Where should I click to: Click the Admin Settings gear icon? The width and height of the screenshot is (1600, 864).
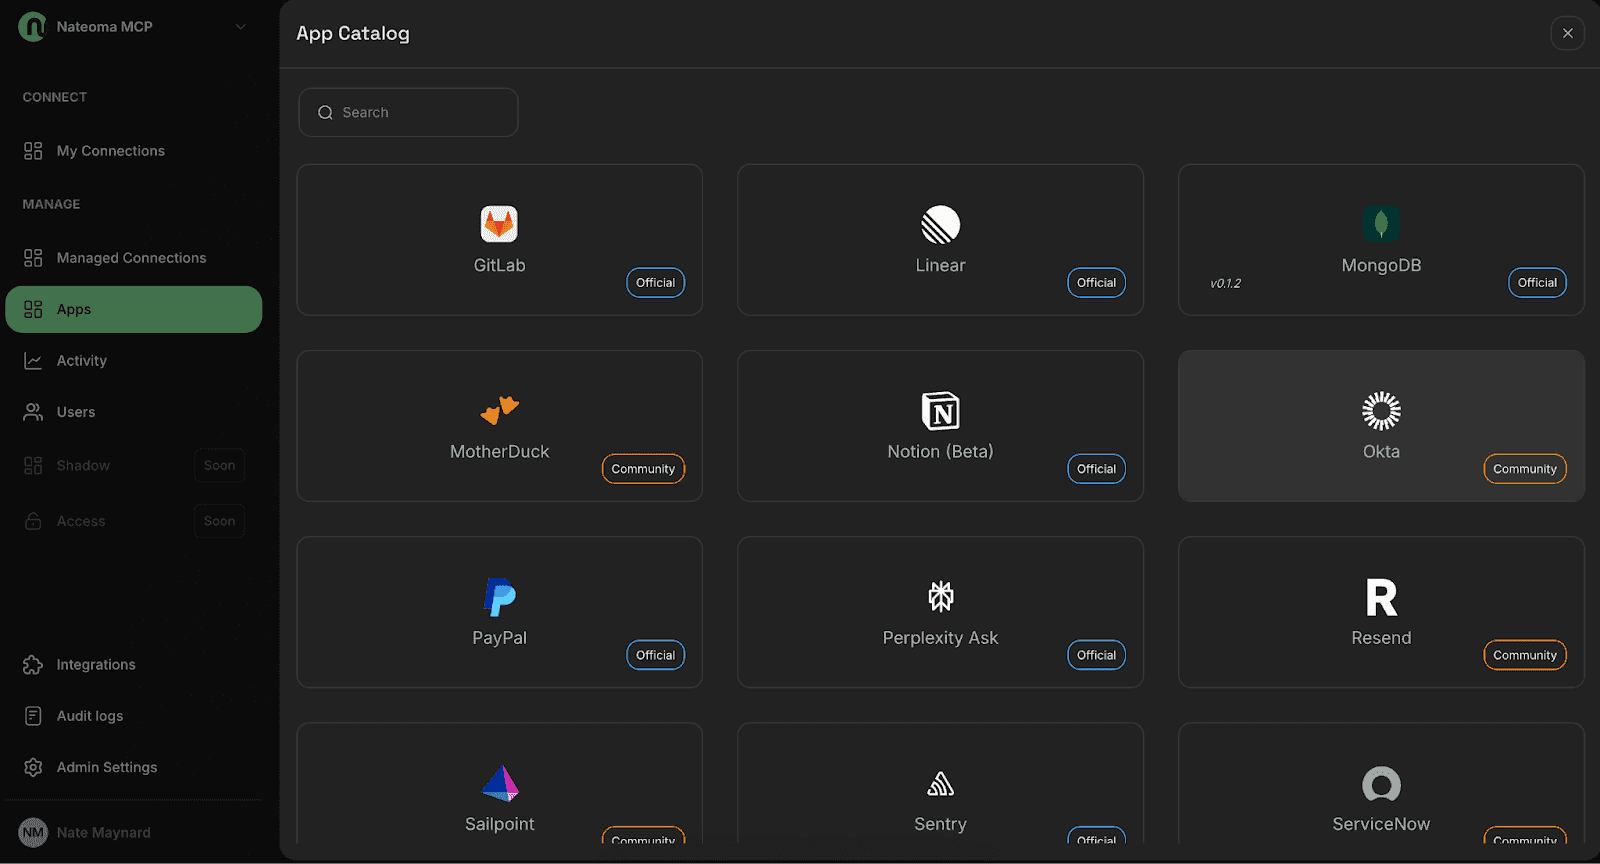[x=33, y=767]
